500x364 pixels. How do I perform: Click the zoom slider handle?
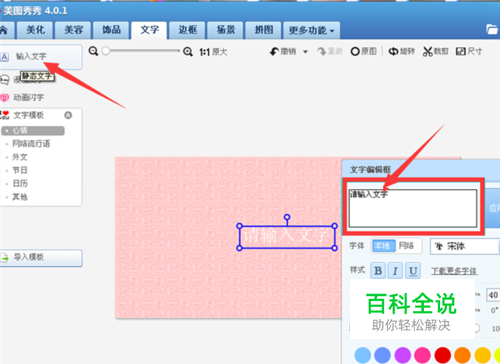(x=106, y=51)
